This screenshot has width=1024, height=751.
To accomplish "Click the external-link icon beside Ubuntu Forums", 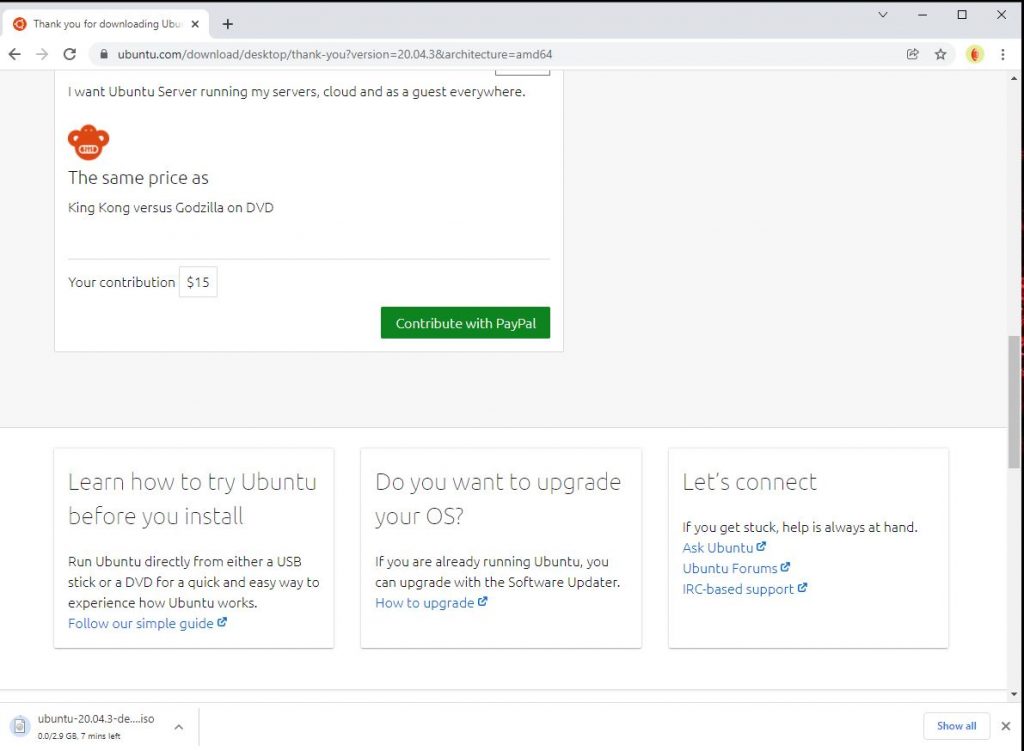I will (x=785, y=567).
